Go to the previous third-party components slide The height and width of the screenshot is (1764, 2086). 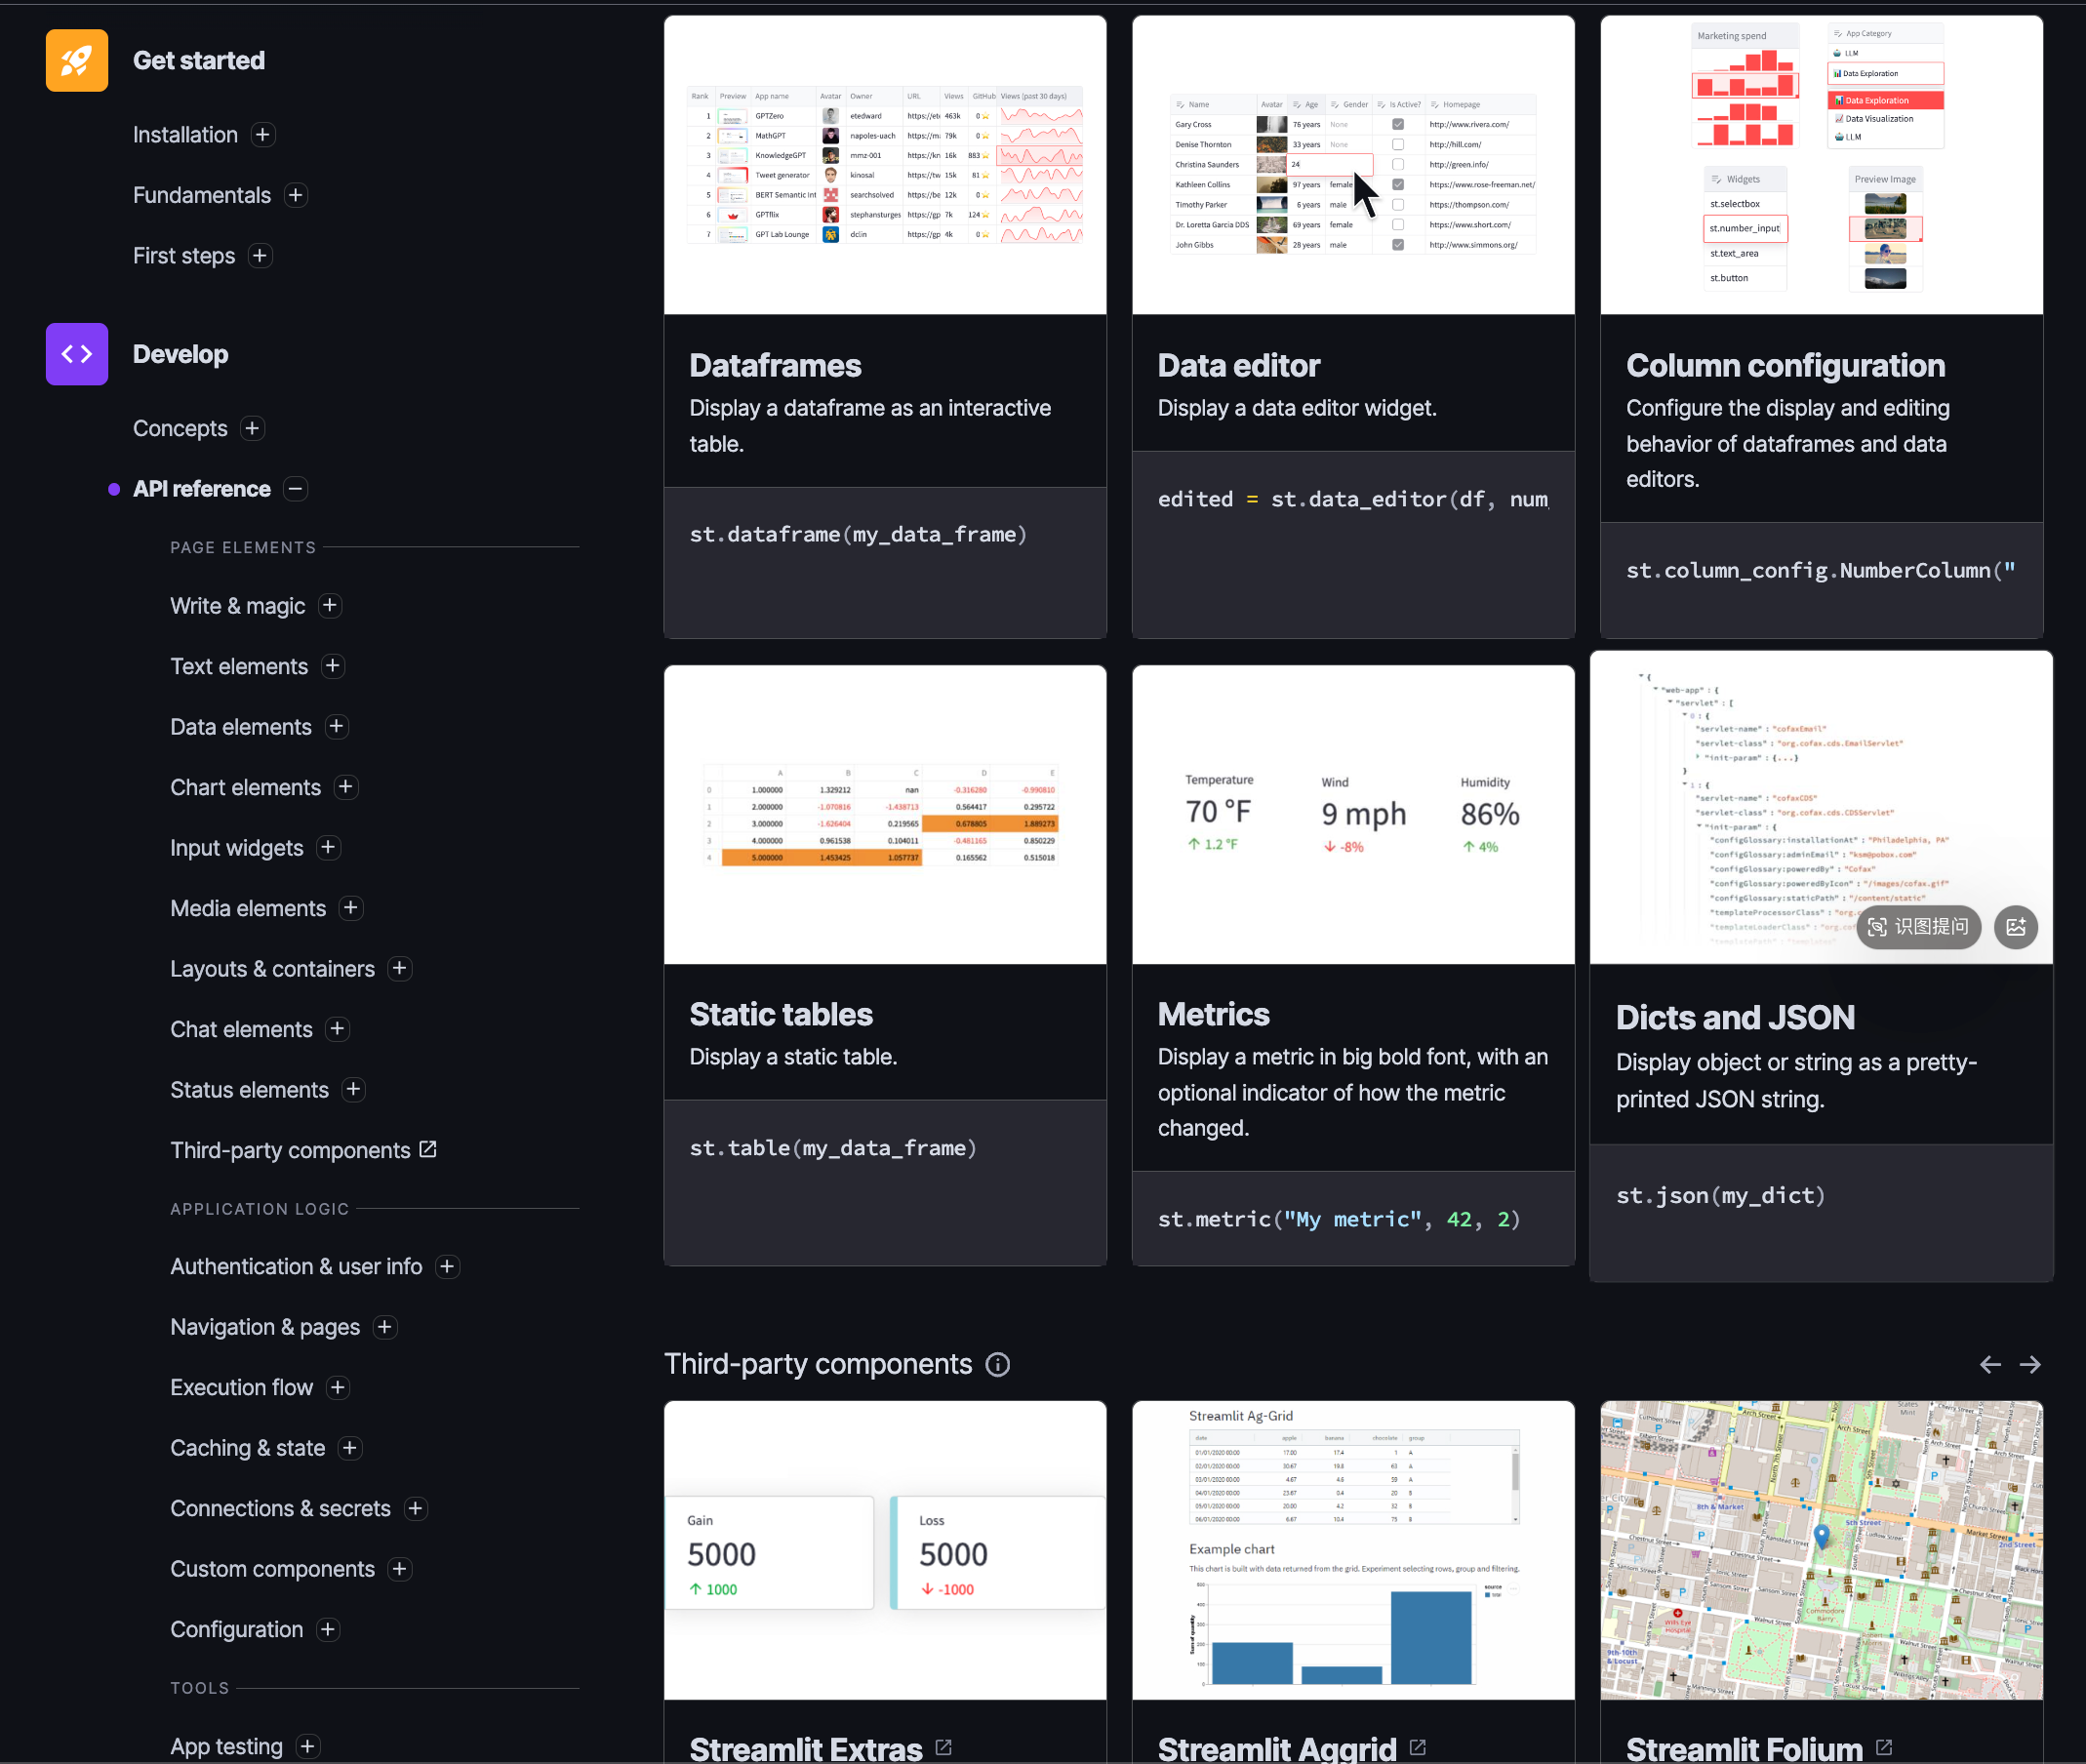[1990, 1364]
